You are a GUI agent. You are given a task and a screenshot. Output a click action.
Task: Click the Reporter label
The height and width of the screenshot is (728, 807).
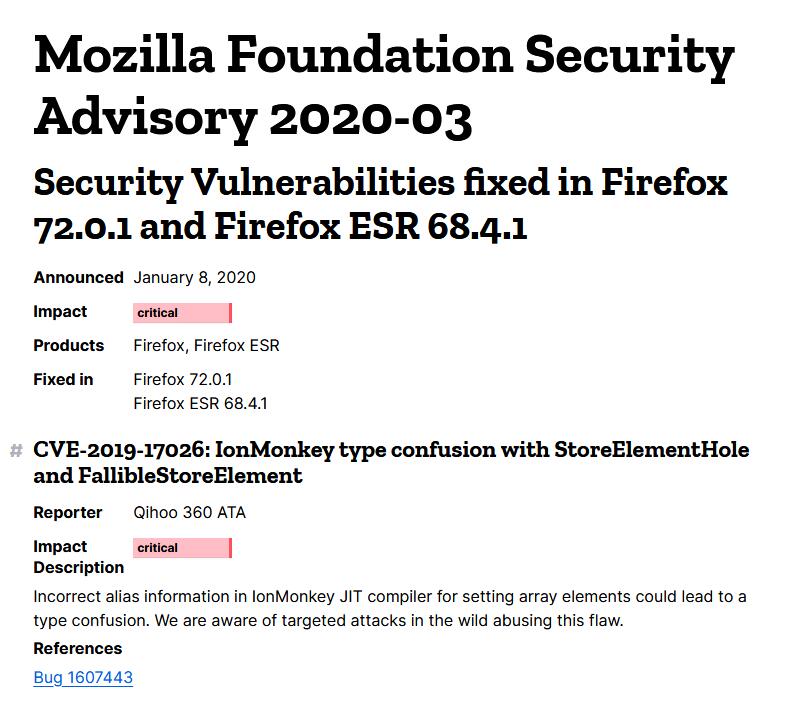(x=68, y=513)
